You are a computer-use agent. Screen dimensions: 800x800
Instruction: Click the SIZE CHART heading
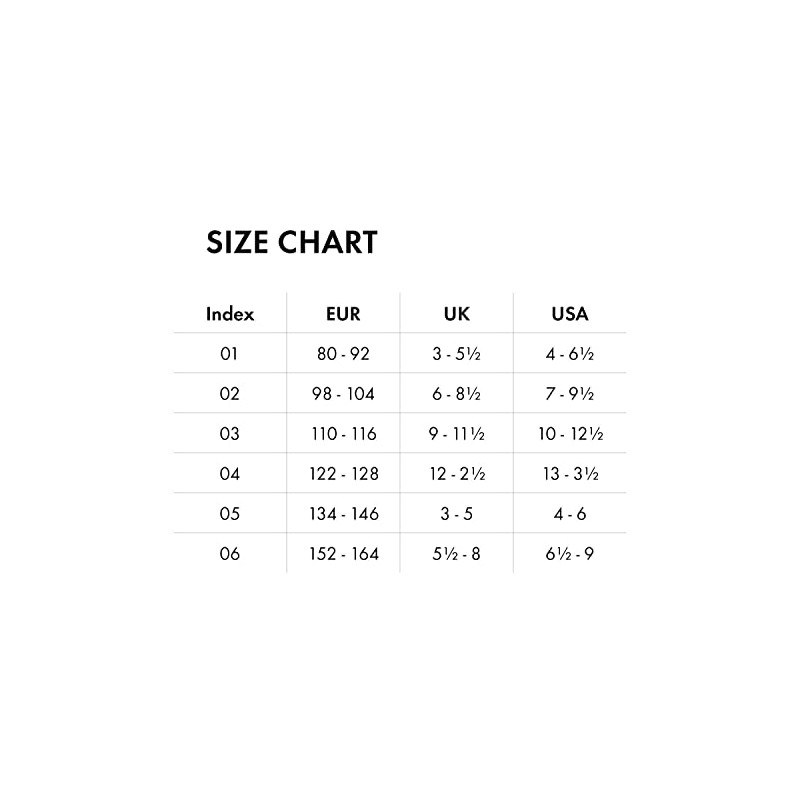coord(291,243)
